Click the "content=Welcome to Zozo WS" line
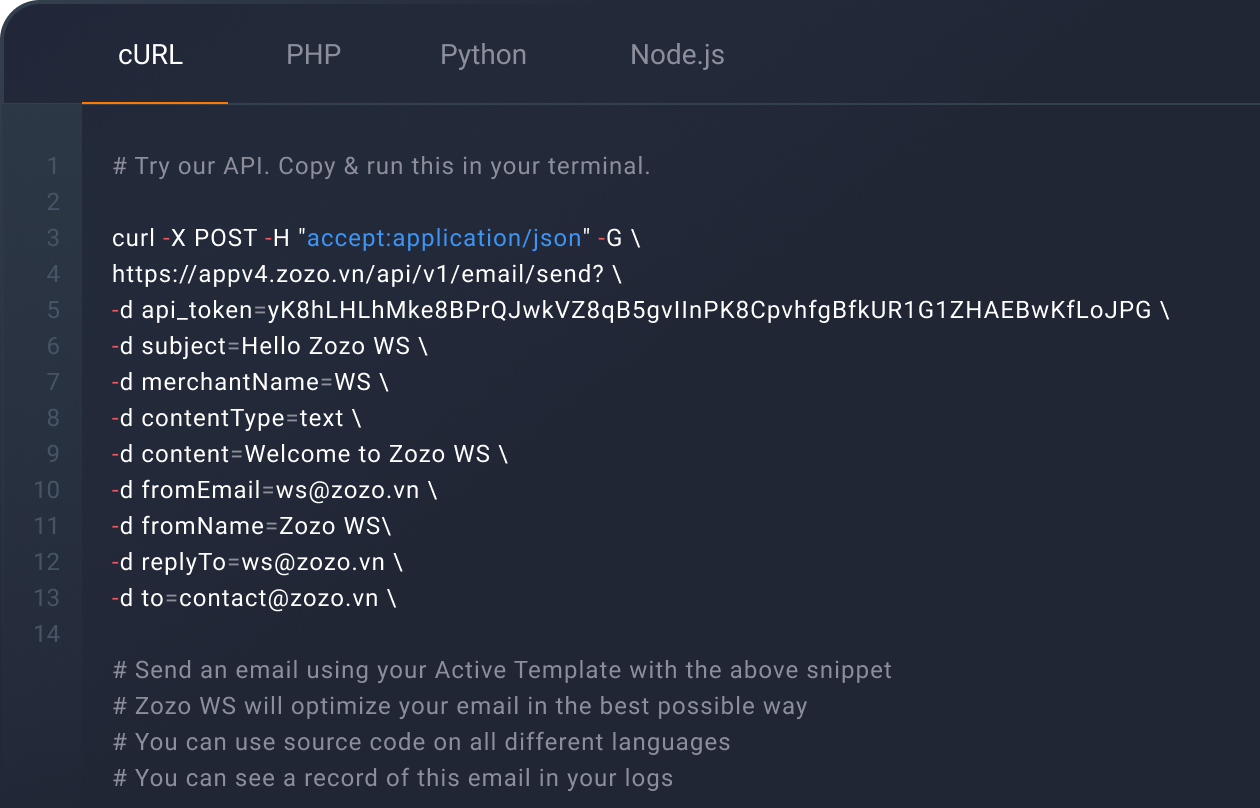Screen dimensions: 1260x808 point(310,454)
